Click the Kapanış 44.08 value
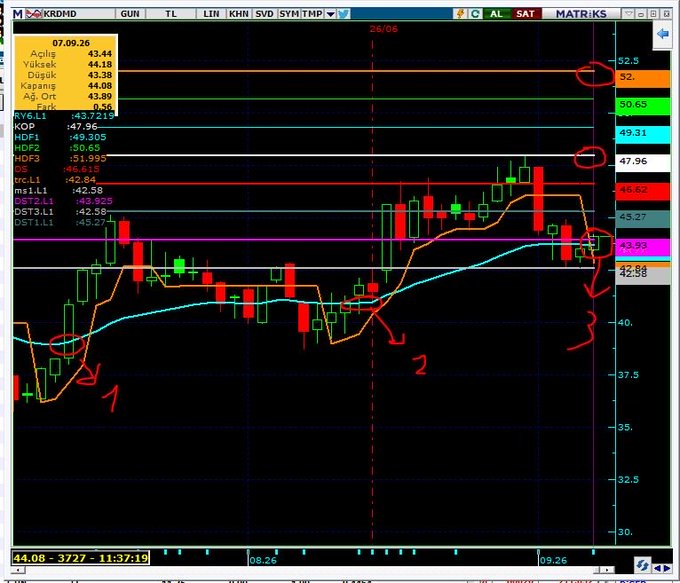The width and height of the screenshot is (680, 583). point(100,85)
